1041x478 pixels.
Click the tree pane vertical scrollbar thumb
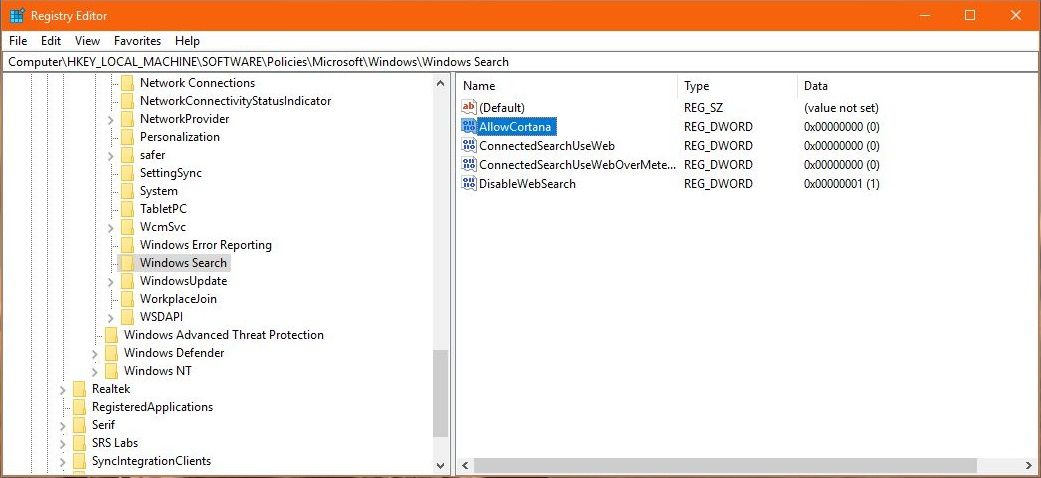coord(440,394)
